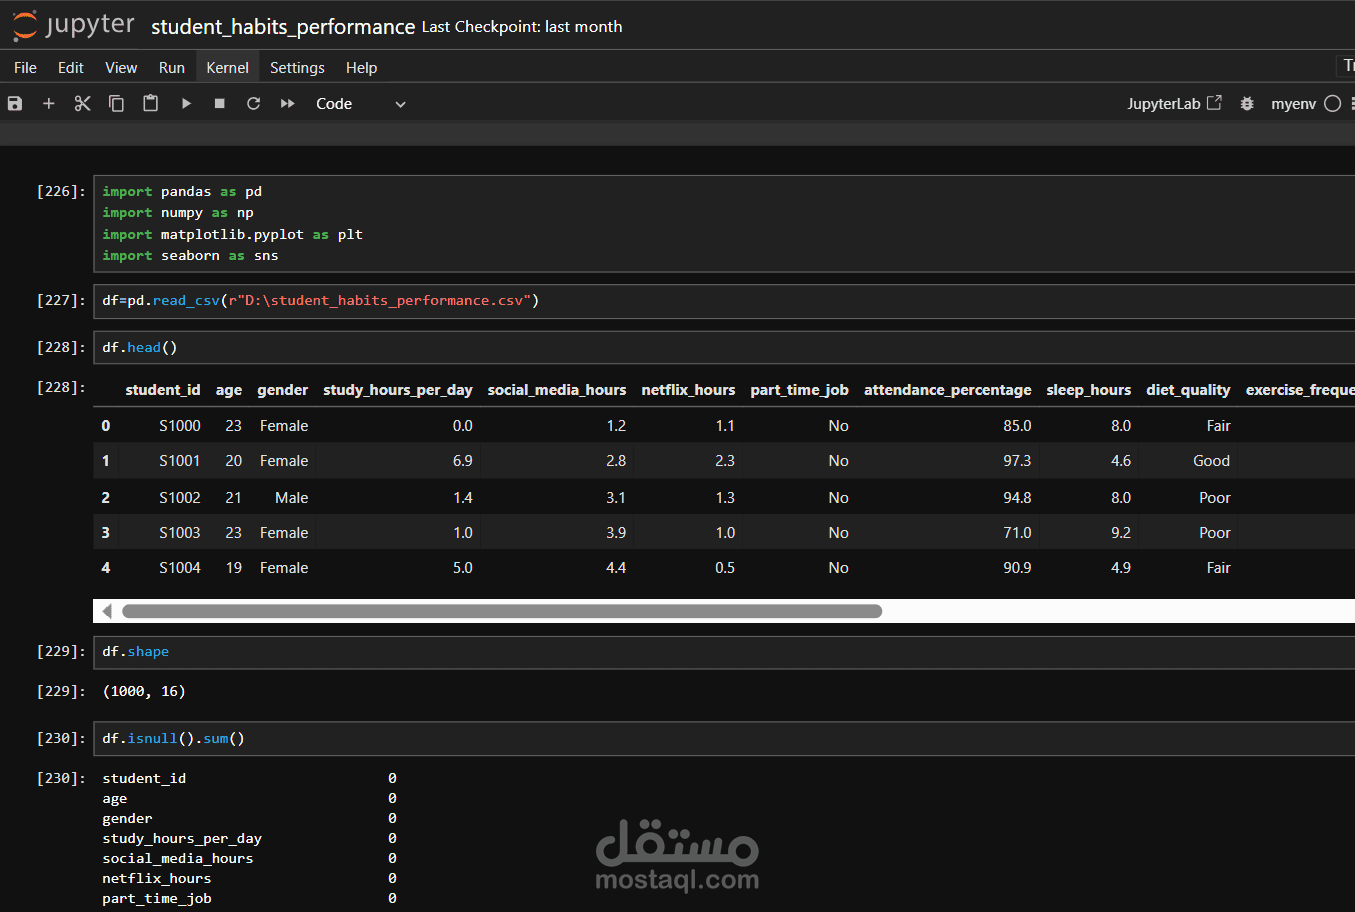Click the Last Checkpoint text
This screenshot has width=1355, height=912.
[x=522, y=27]
